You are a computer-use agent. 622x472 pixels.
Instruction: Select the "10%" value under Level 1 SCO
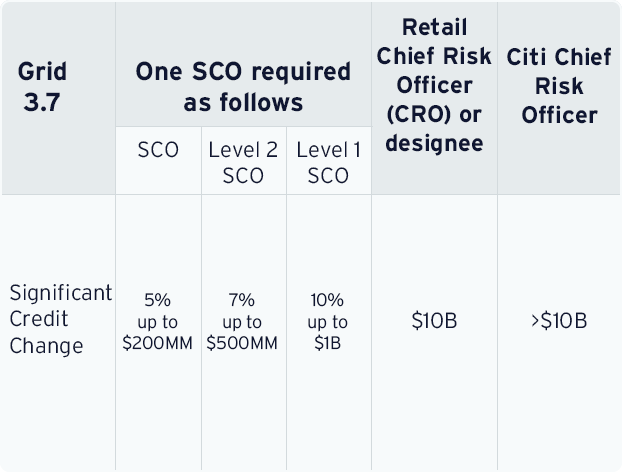tap(329, 300)
